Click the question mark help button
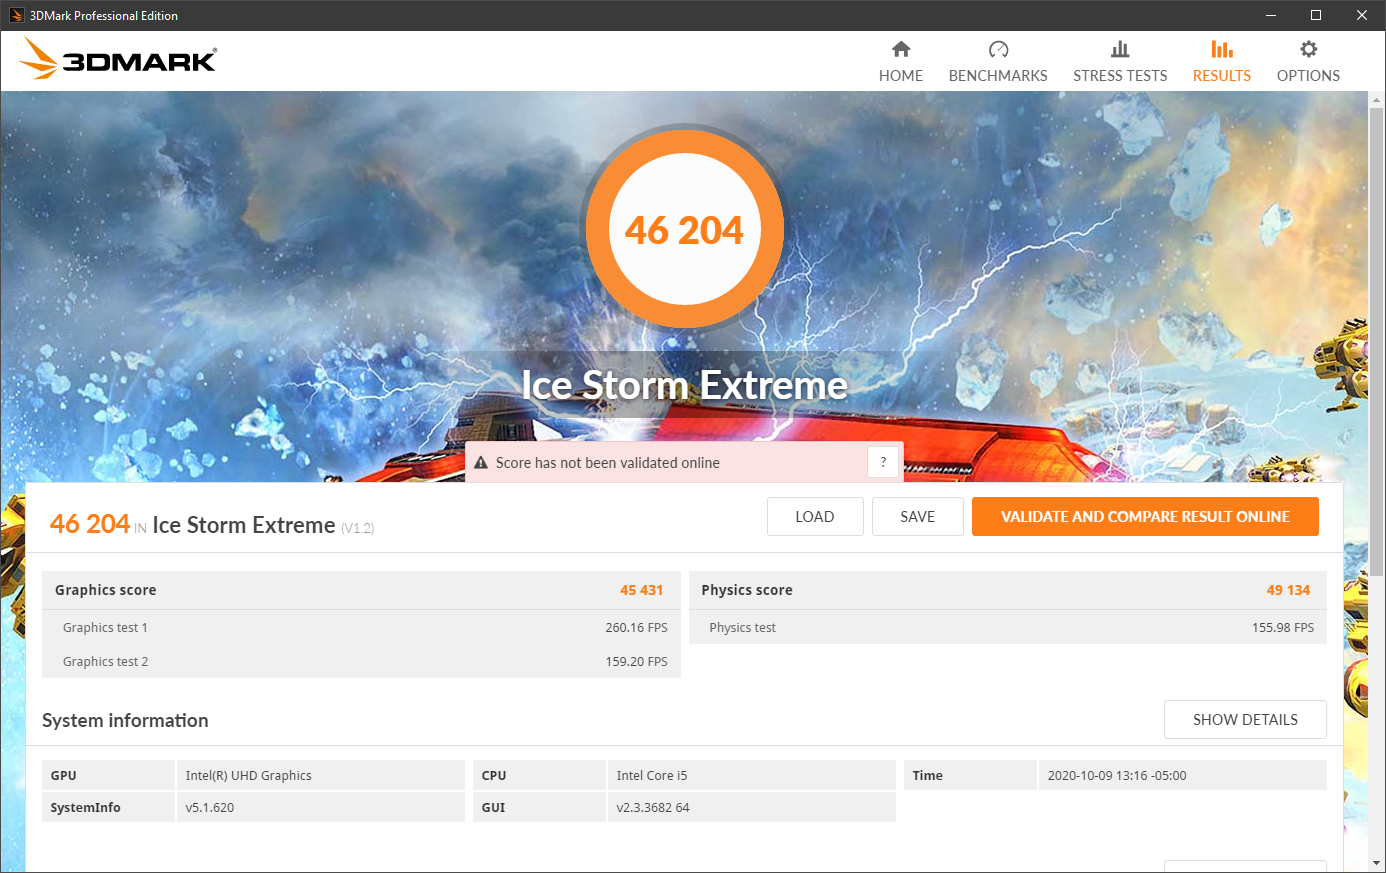The height and width of the screenshot is (873, 1386). (x=883, y=462)
